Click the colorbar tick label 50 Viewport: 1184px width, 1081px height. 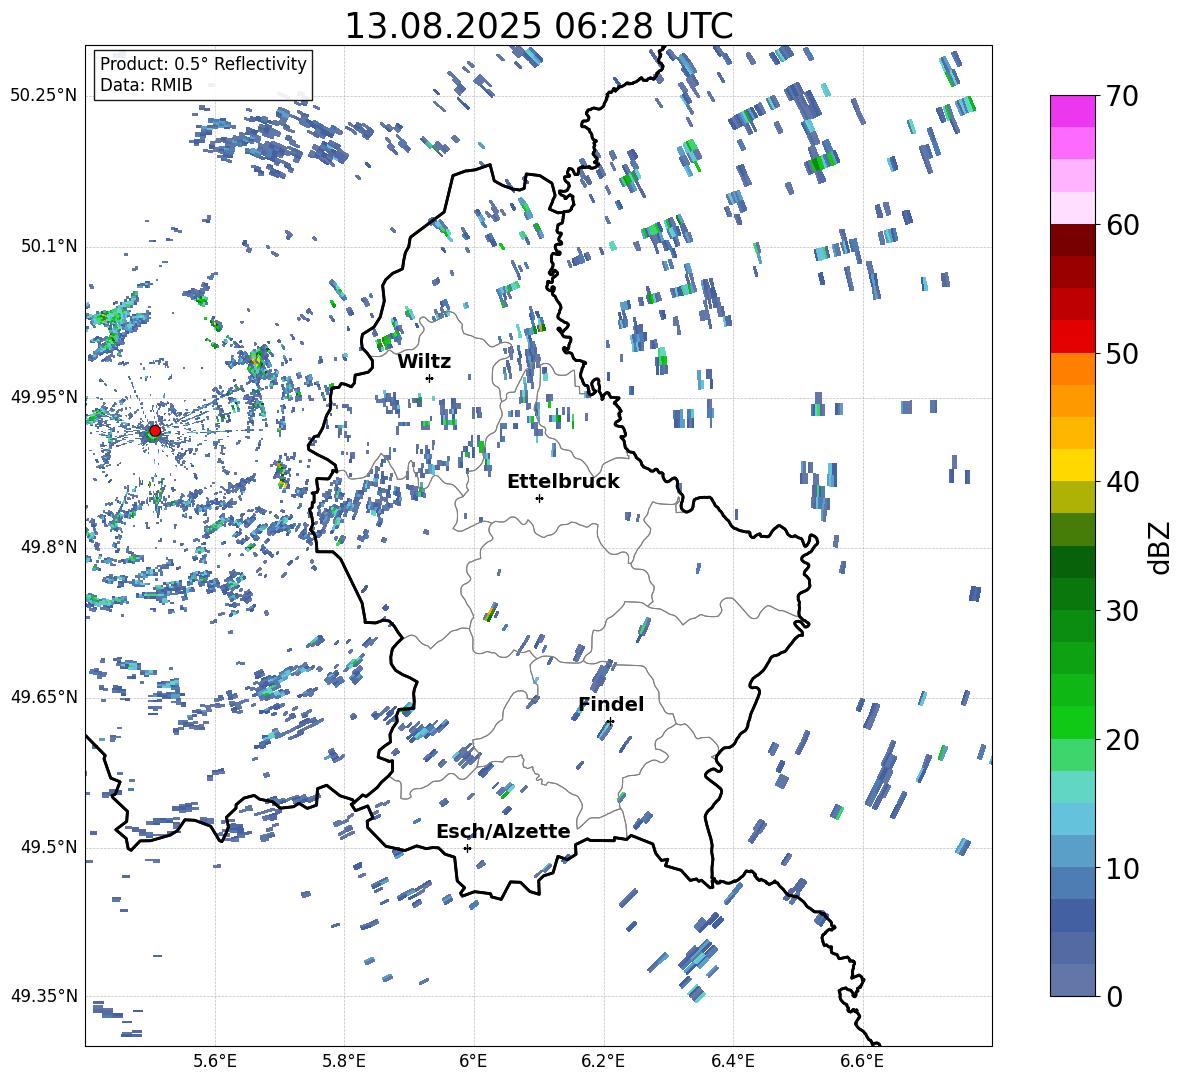[1122, 353]
